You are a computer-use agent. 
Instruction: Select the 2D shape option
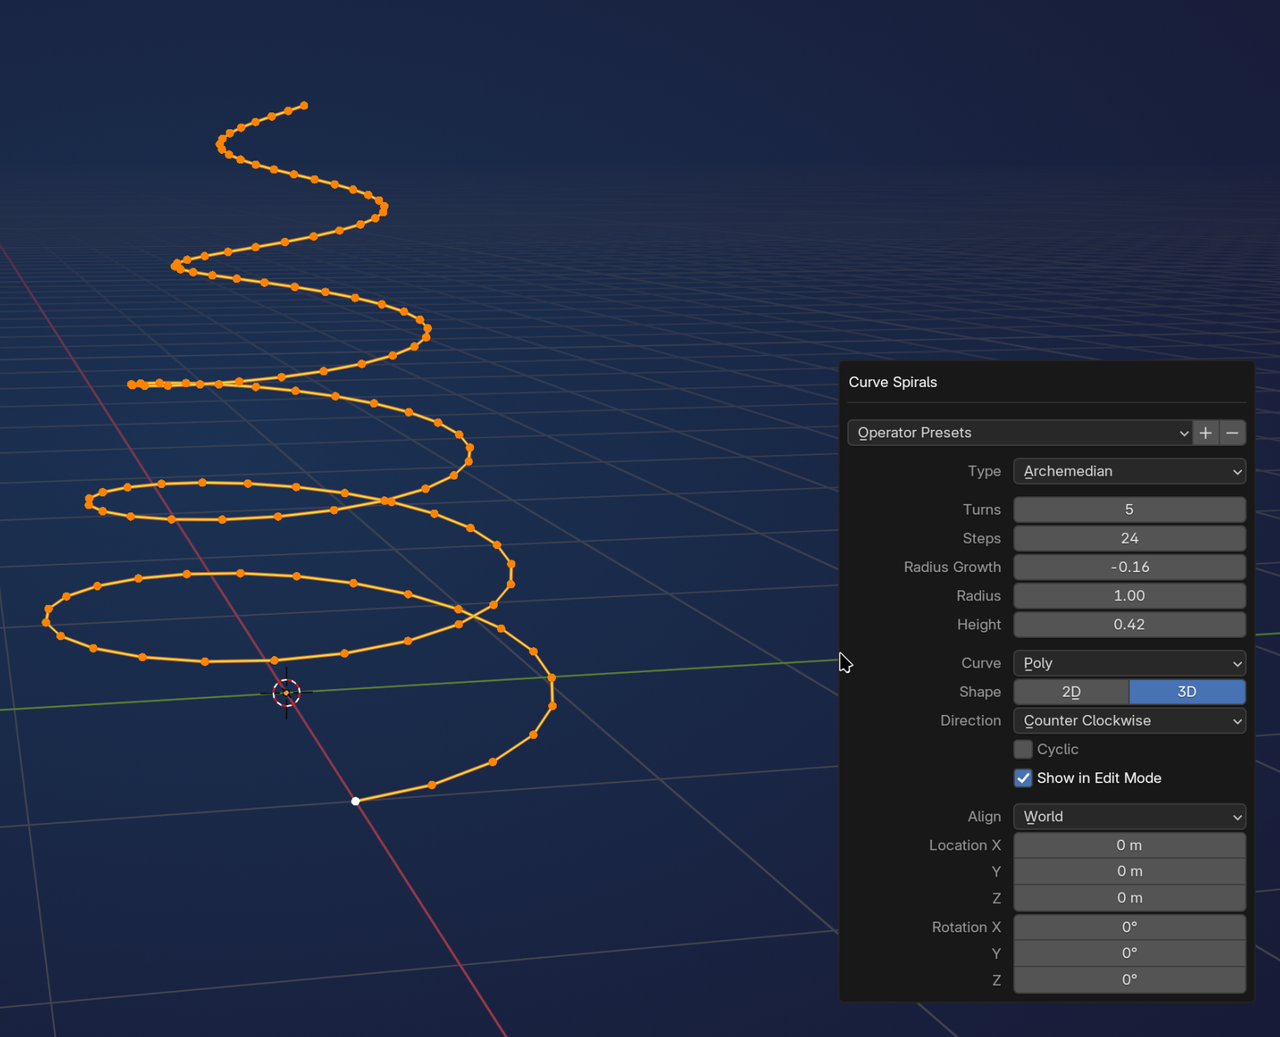(1071, 692)
